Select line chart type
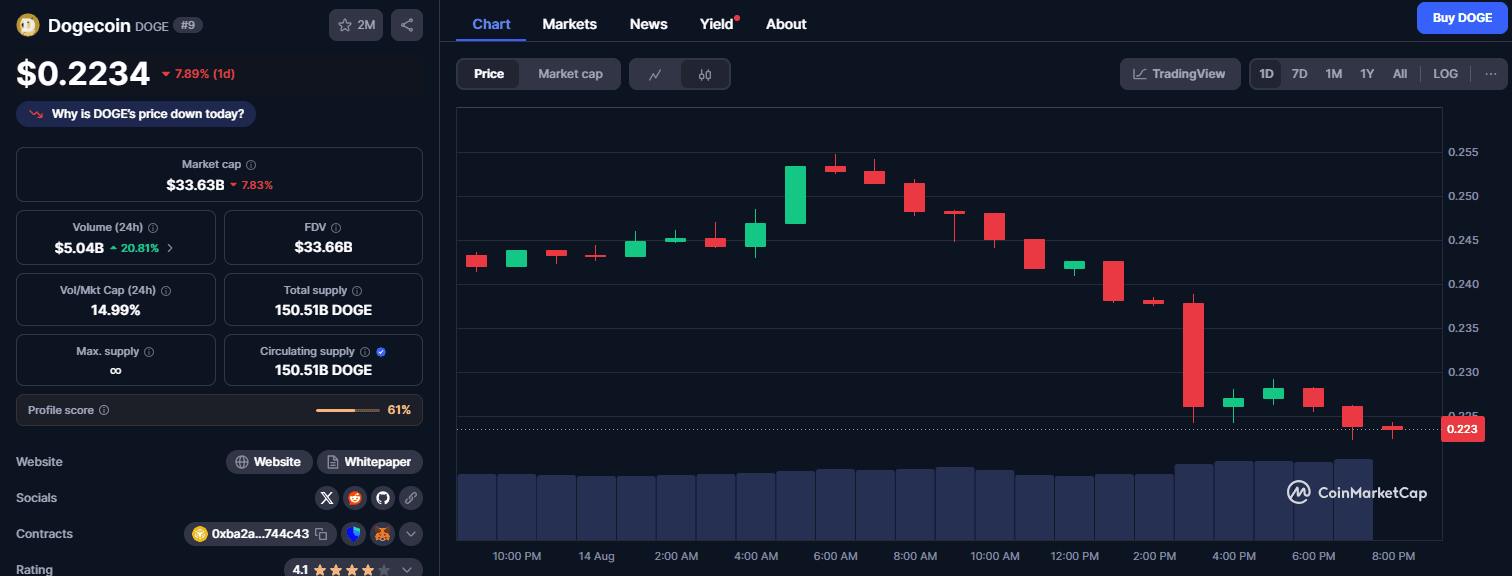1512x576 pixels. tap(655, 74)
